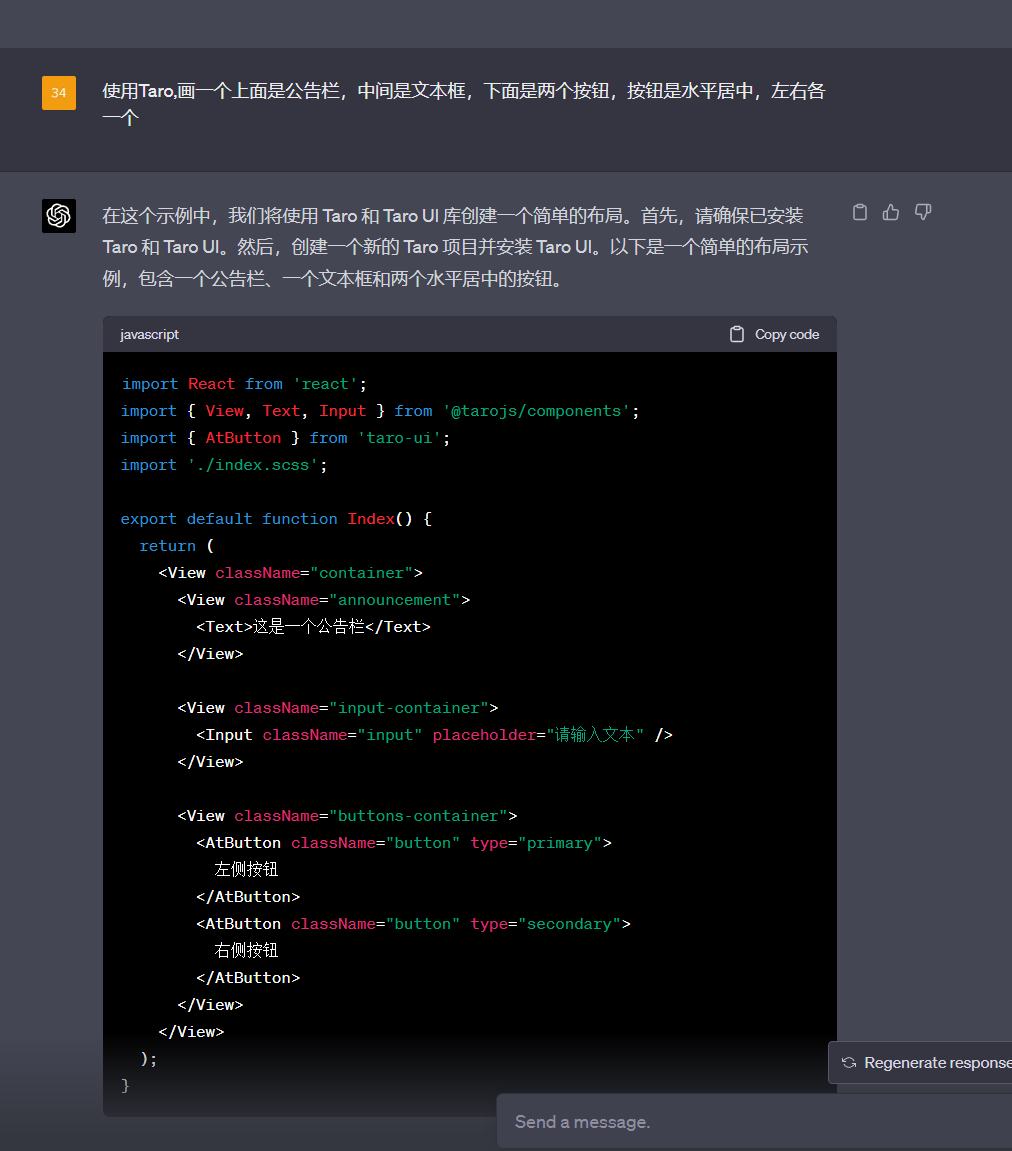
Task: Click the 右侧按钮 text in code
Action: [246, 951]
